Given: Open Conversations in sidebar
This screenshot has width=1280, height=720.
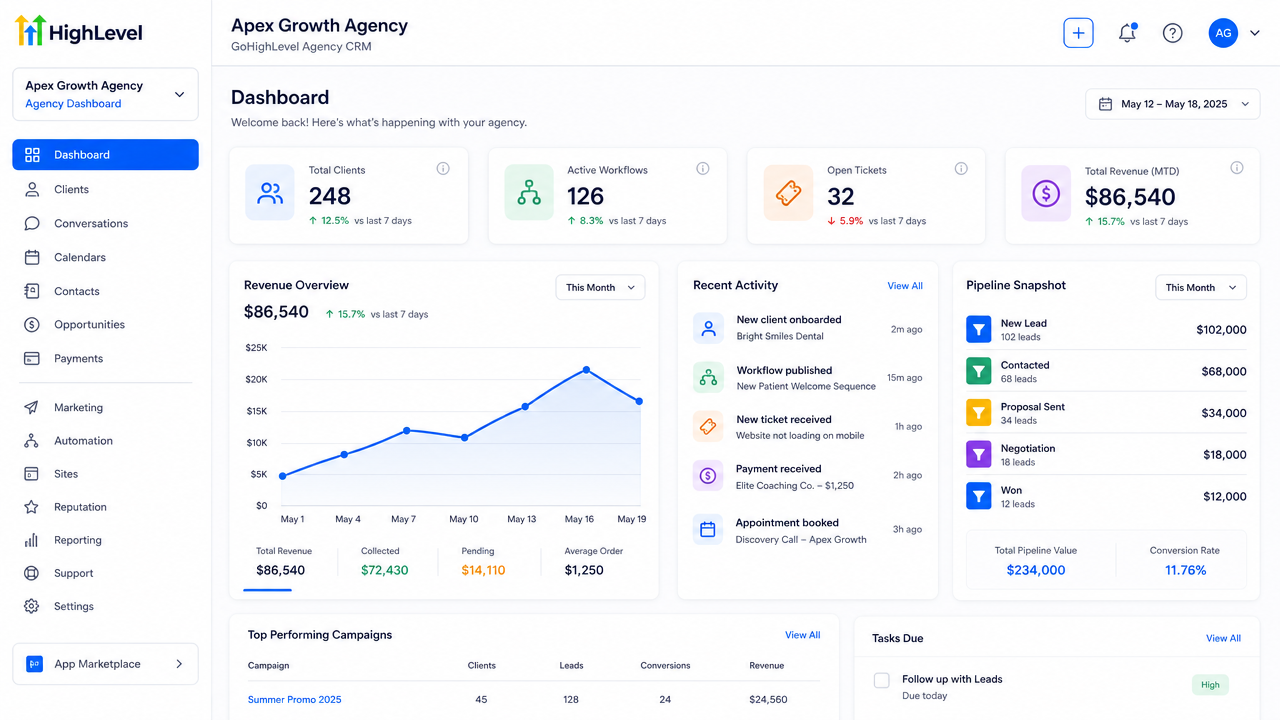Looking at the screenshot, I should pos(105,223).
